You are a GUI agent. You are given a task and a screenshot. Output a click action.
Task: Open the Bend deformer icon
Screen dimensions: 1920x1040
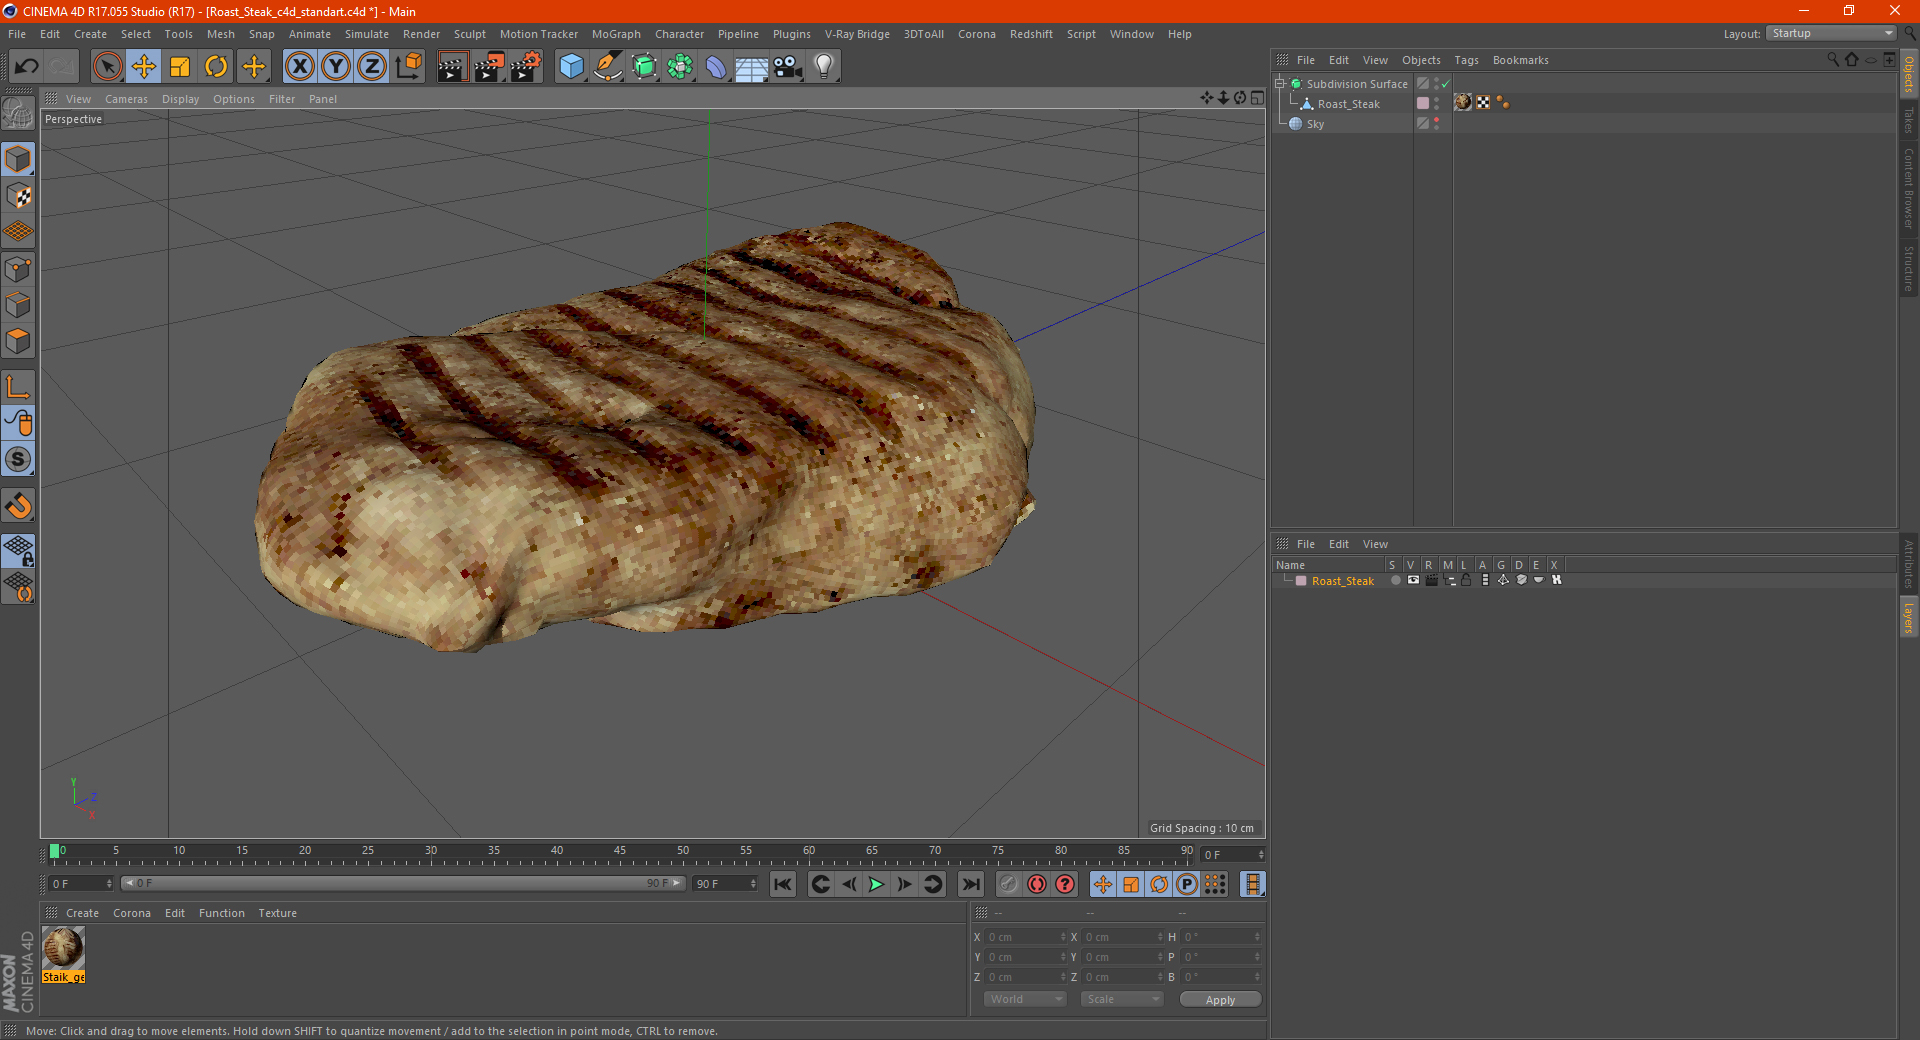click(x=716, y=67)
